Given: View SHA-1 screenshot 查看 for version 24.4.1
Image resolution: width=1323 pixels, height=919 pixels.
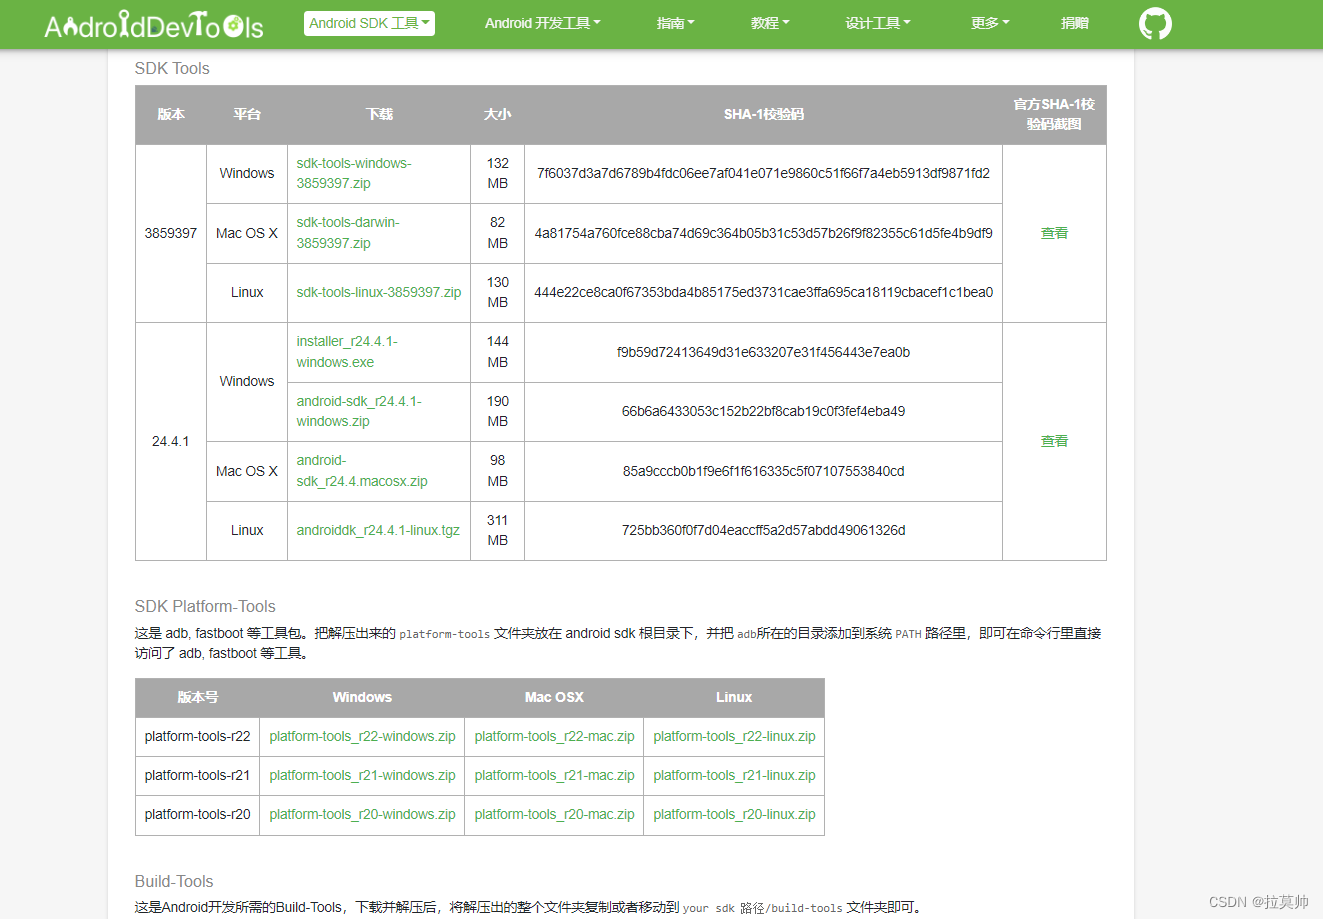Looking at the screenshot, I should click(1054, 441).
